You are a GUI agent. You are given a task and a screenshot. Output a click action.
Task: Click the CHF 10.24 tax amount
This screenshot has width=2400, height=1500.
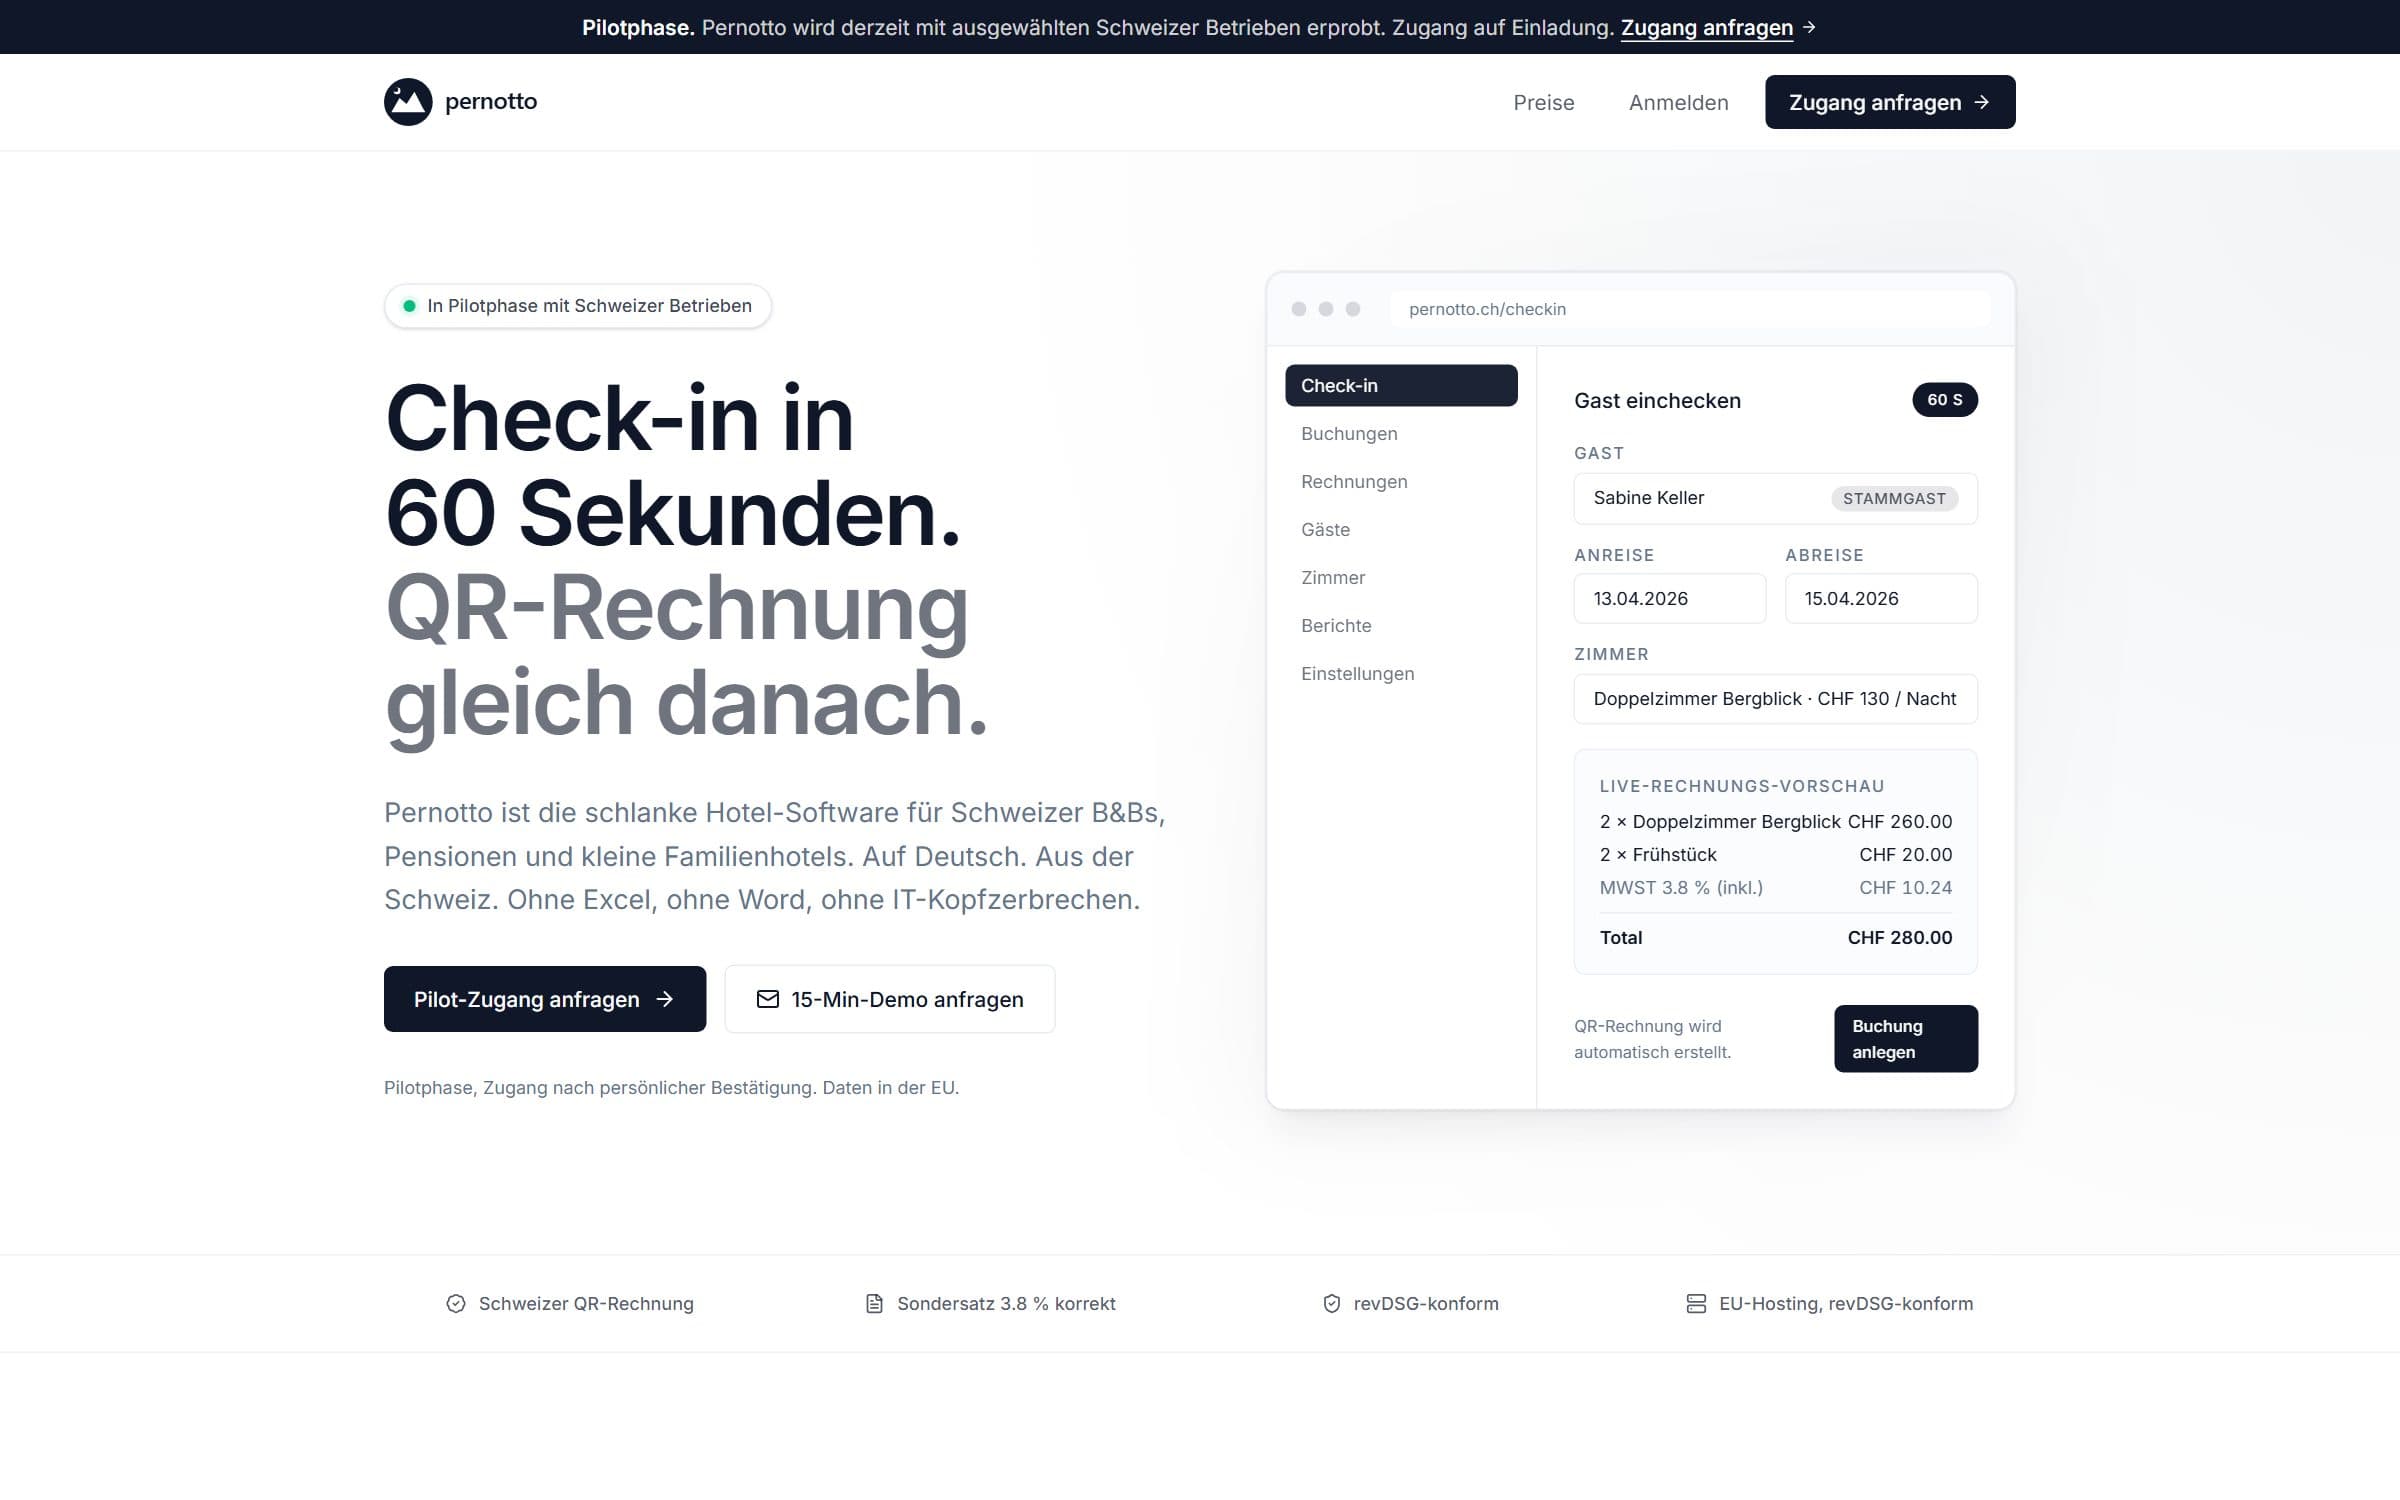coord(1906,888)
